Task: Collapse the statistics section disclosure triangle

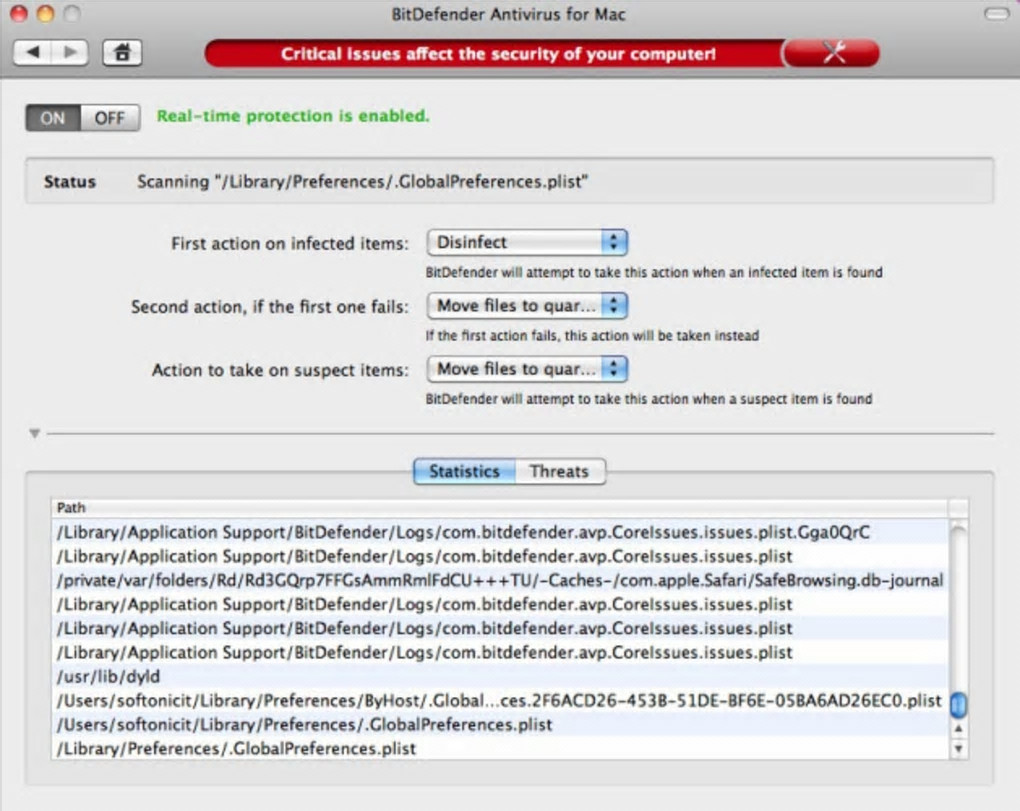Action: pyautogui.click(x=34, y=433)
